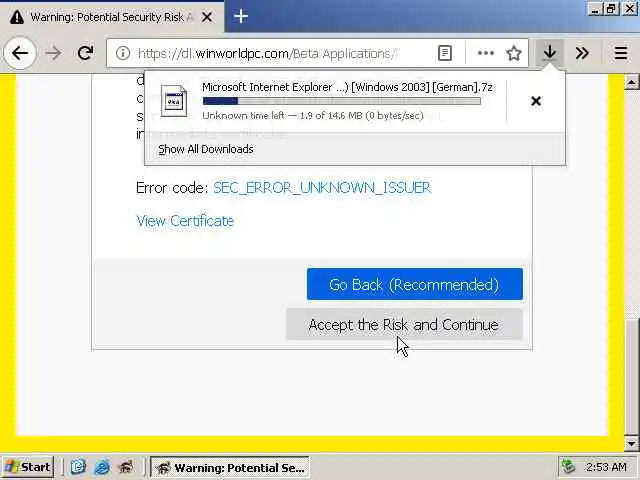Reload the current page
Screen dimensions: 640x480
85,53
